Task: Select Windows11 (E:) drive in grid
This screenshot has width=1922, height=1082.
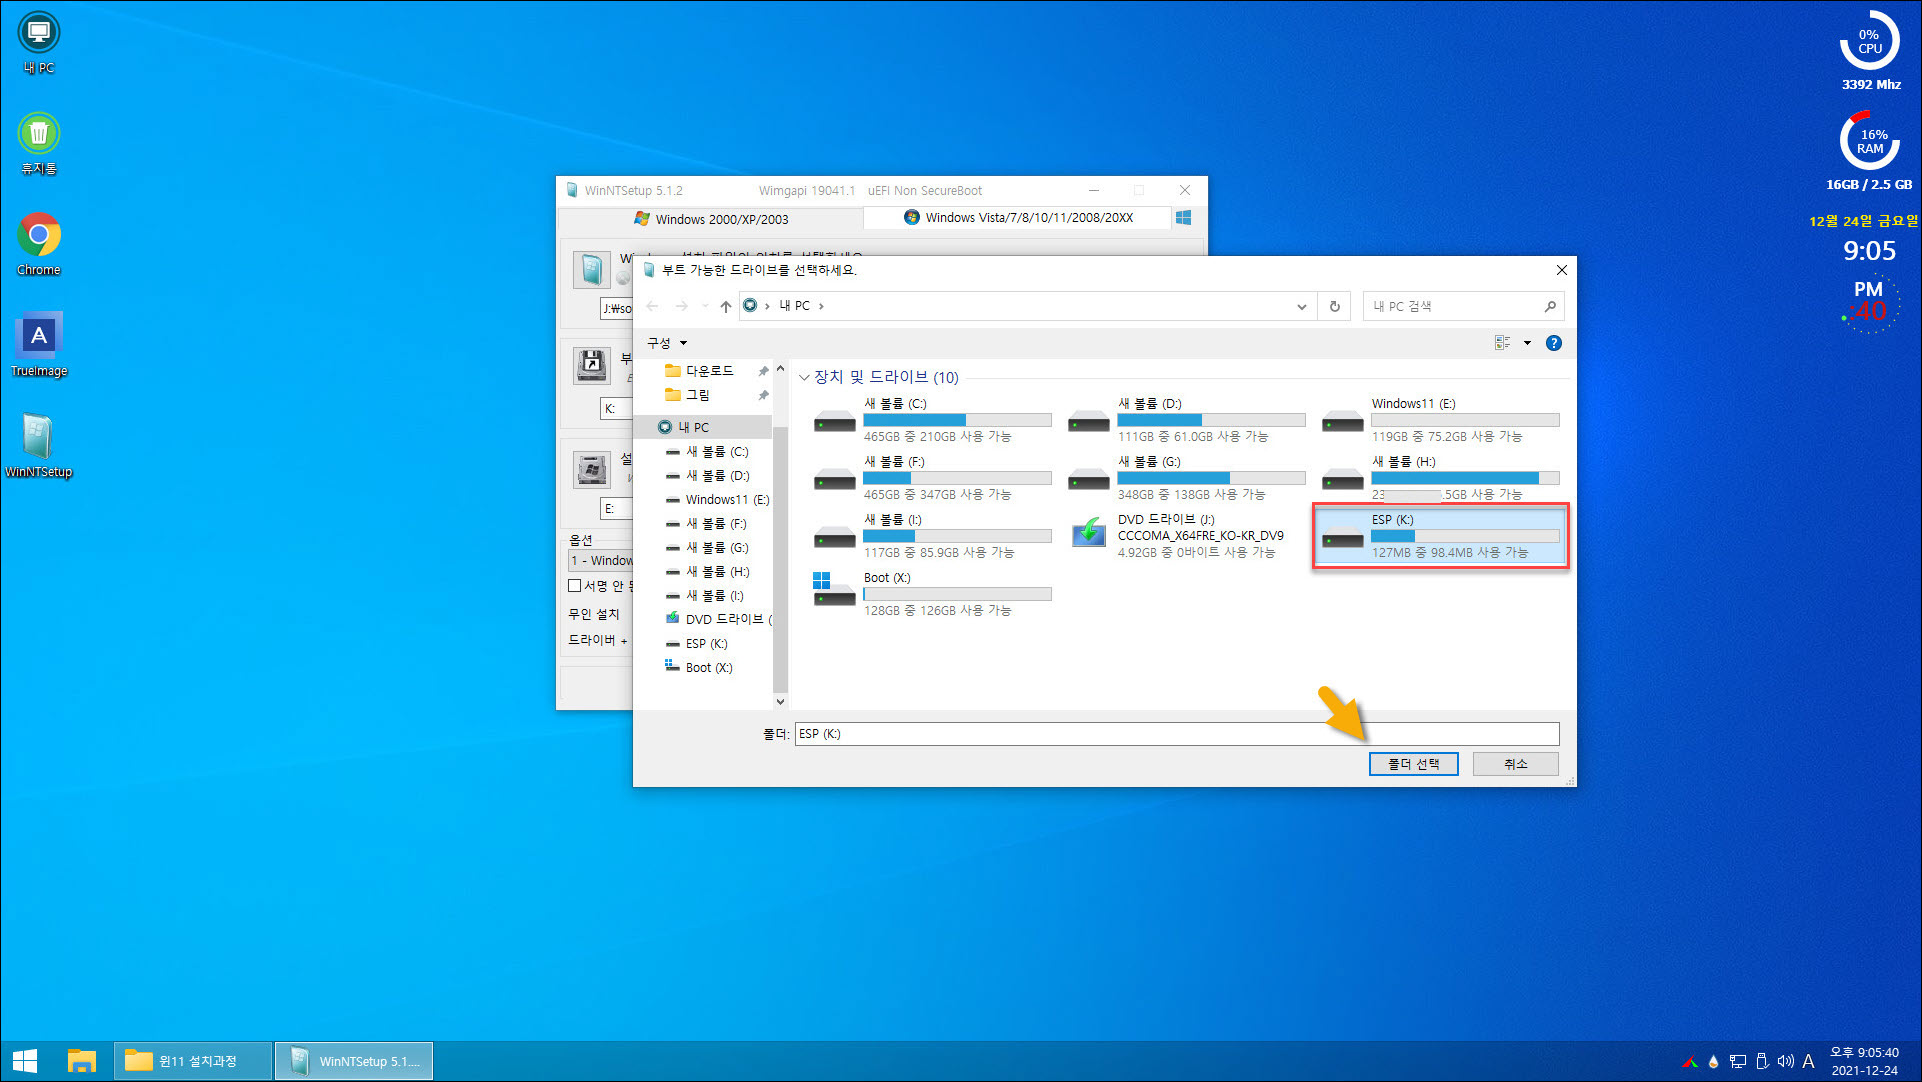Action: coord(1440,420)
